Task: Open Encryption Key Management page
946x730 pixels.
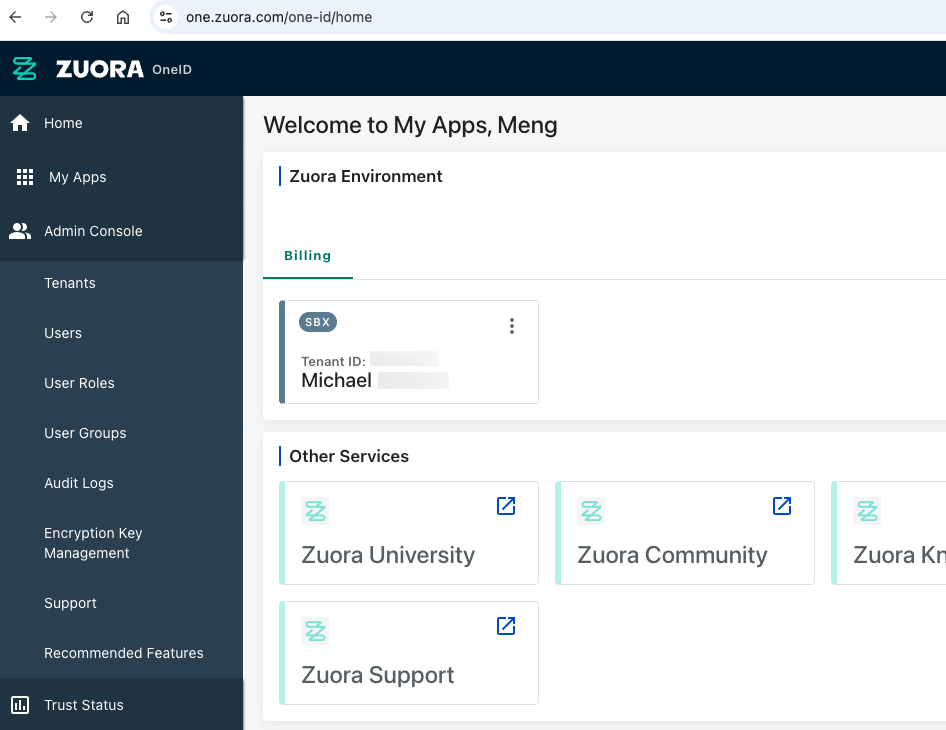Action: point(93,543)
